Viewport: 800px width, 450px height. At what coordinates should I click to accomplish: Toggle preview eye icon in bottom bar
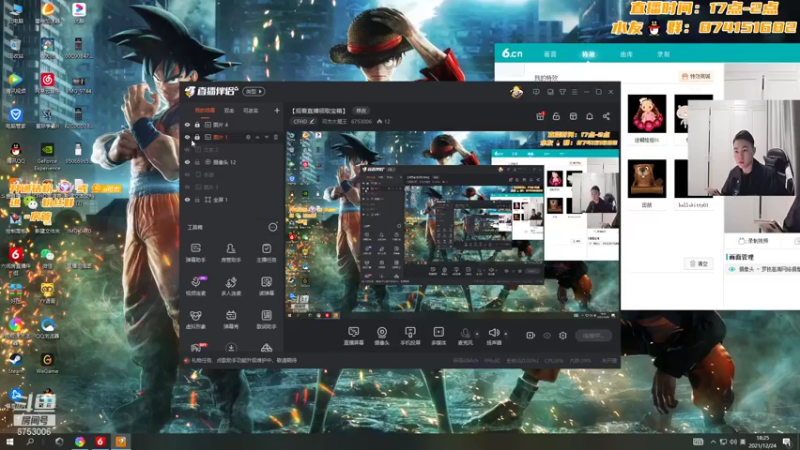(x=547, y=335)
